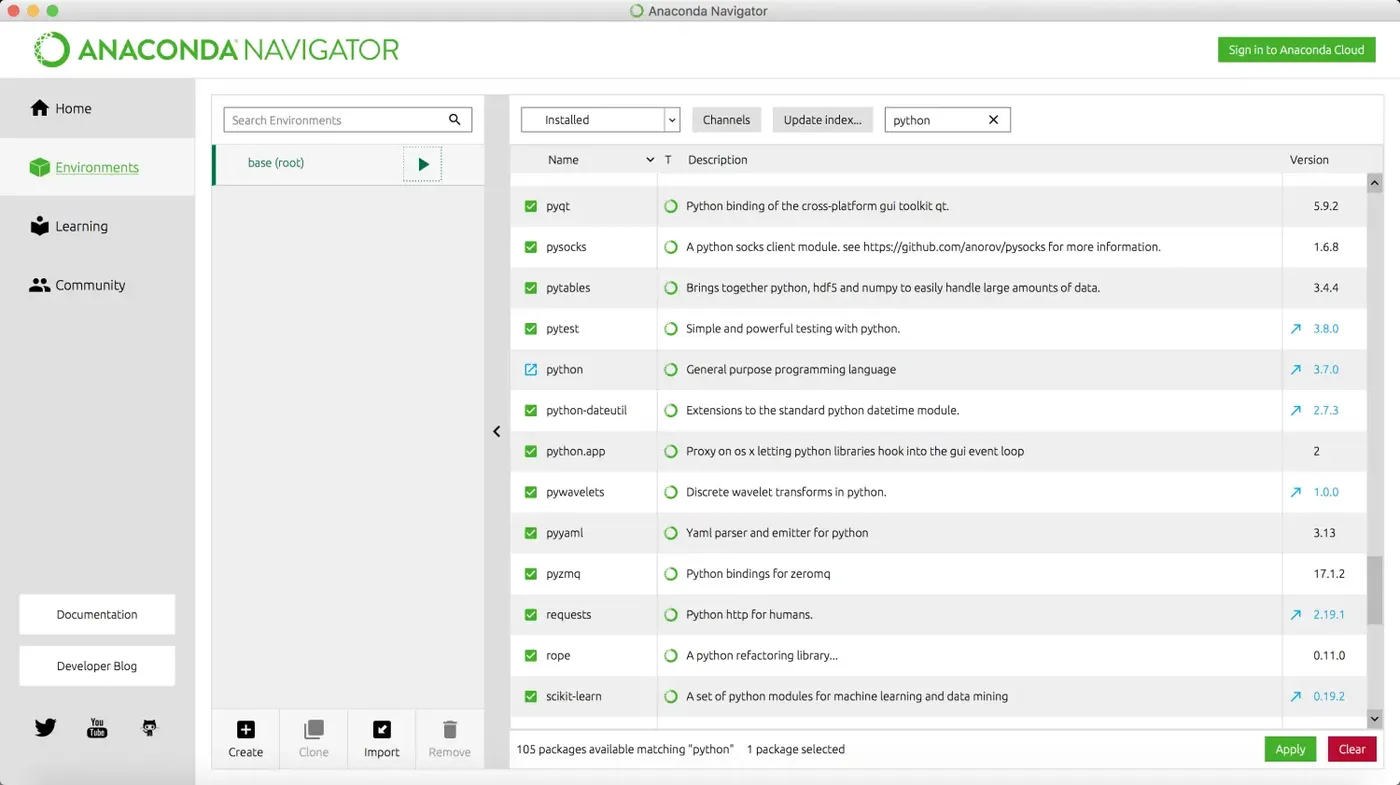Click the upgrade arrow for pywavelets 1.0.0

click(x=1296, y=492)
